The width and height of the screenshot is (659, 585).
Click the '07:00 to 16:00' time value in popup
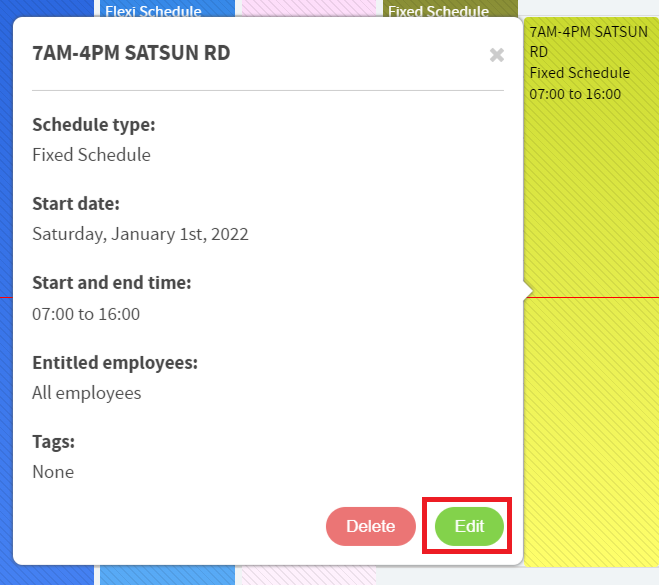(86, 314)
